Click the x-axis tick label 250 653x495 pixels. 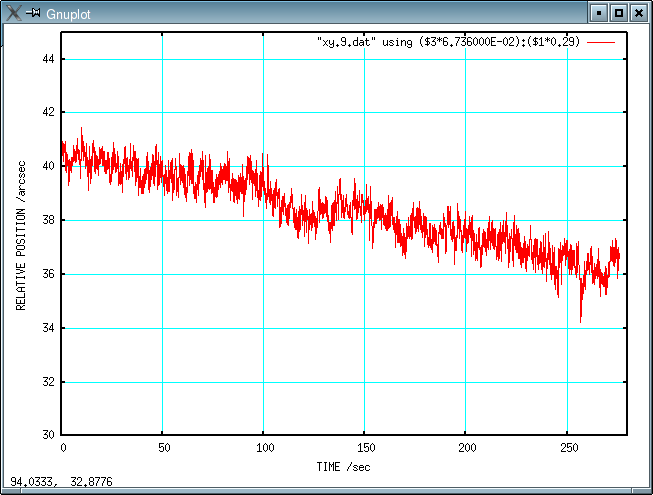569,448
